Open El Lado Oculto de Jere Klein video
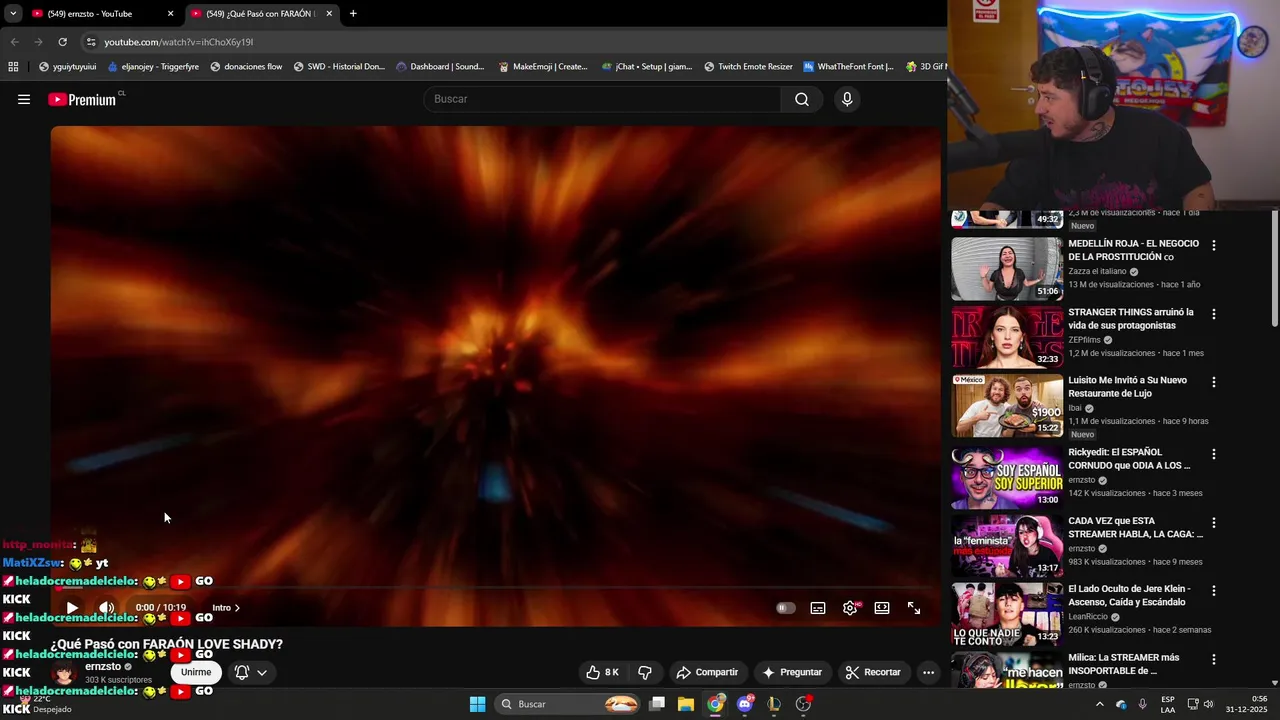 click(x=1007, y=614)
